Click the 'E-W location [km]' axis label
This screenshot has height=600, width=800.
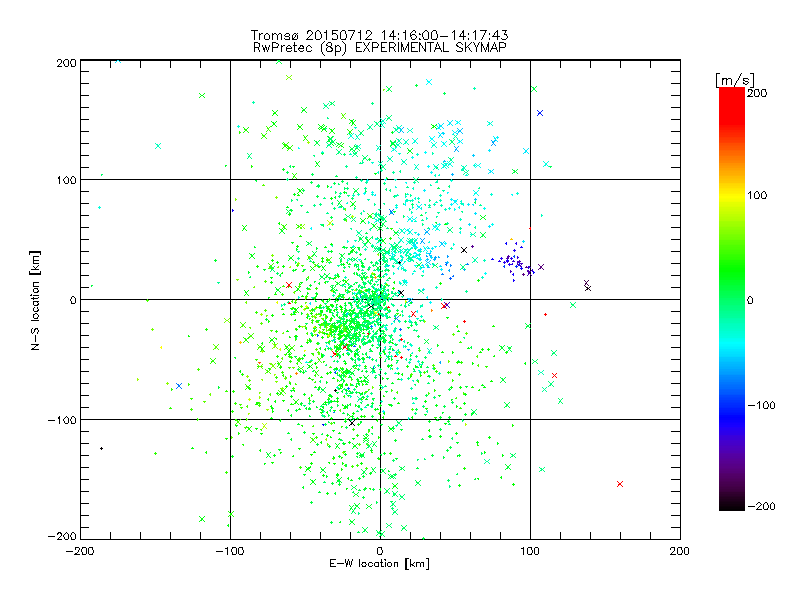coord(379,564)
